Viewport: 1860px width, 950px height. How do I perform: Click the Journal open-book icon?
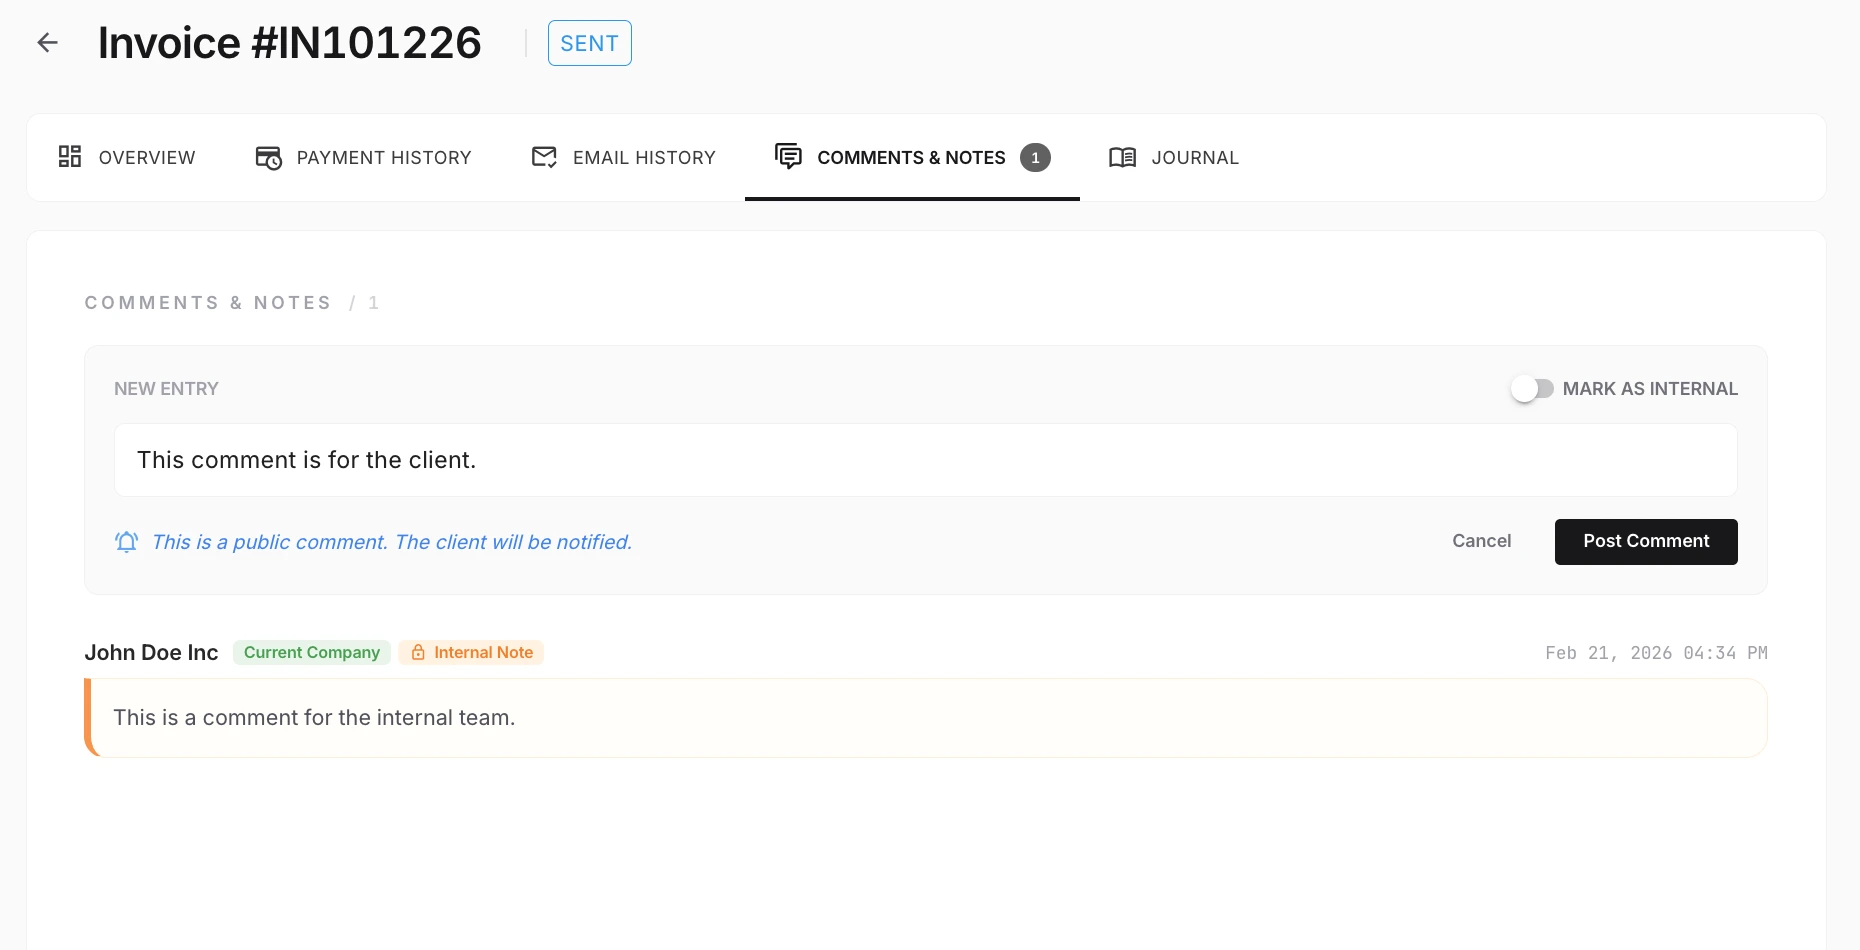(1122, 157)
